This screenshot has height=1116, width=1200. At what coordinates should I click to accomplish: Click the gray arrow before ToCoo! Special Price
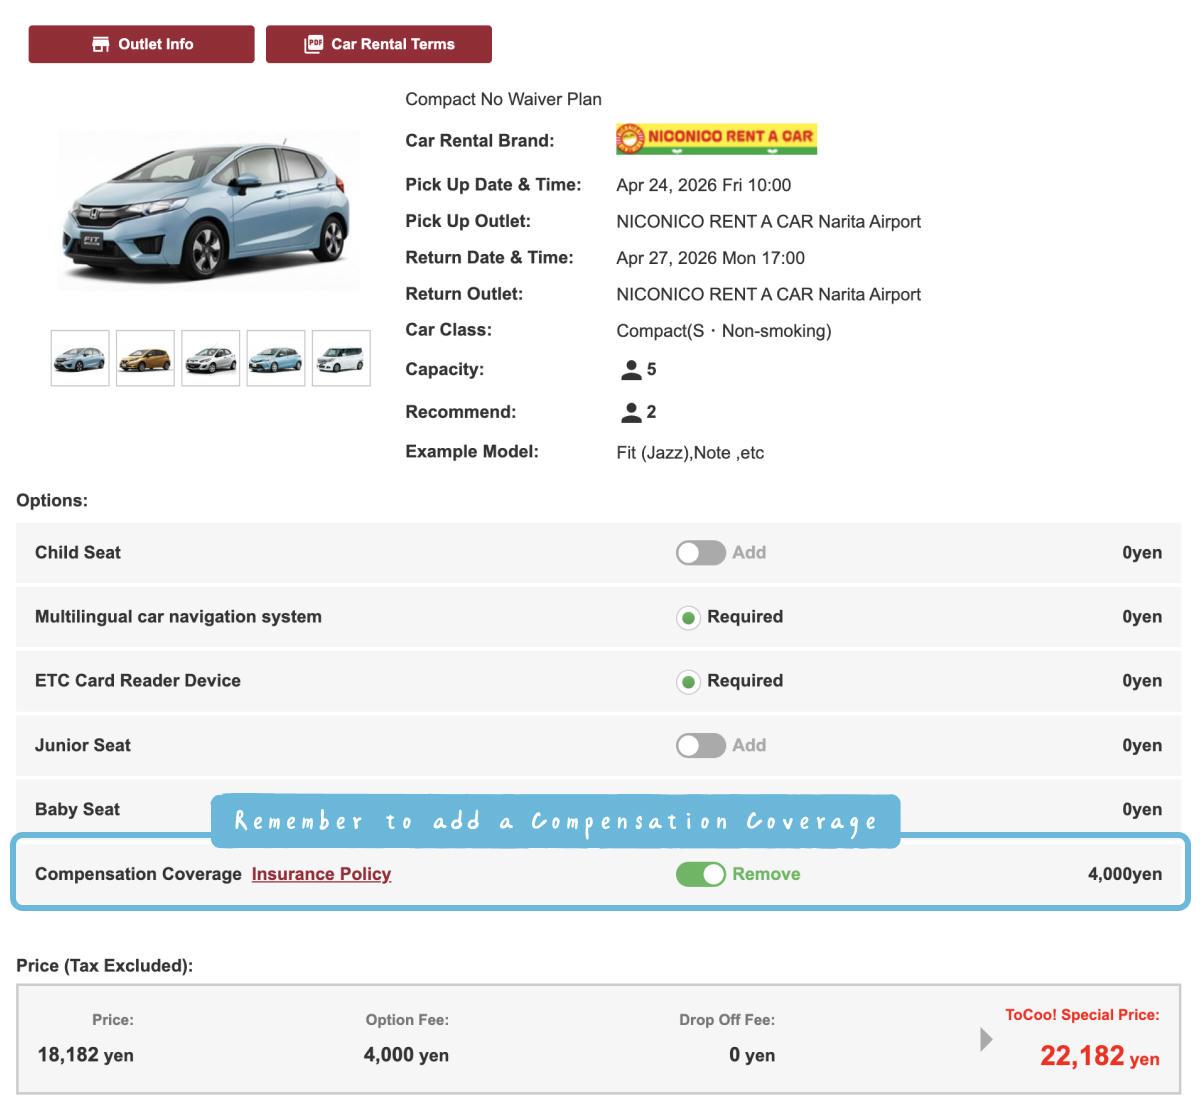click(x=986, y=1039)
